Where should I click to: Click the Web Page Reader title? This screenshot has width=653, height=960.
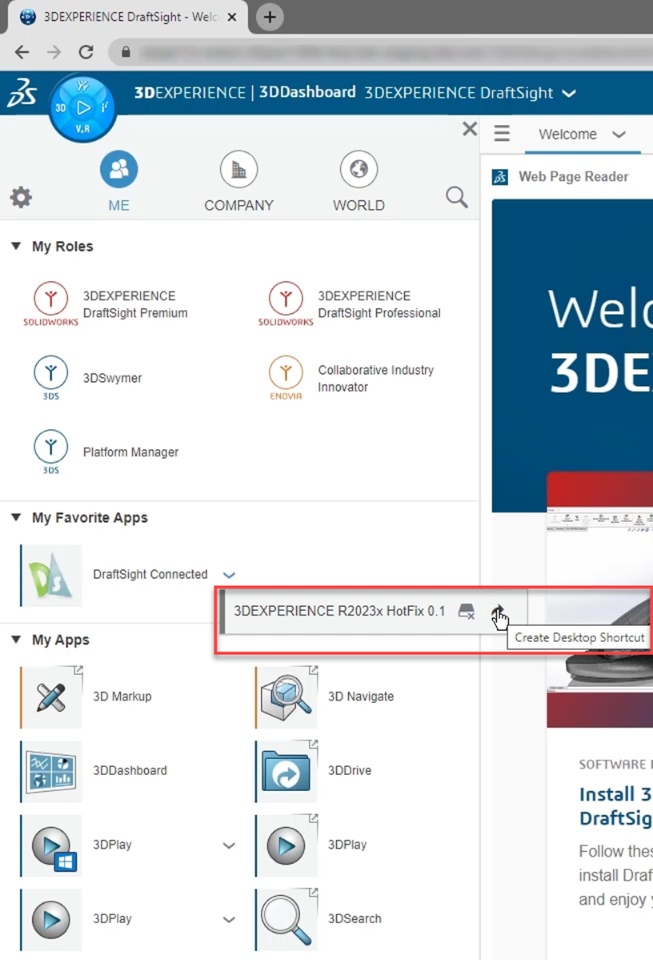[x=573, y=177]
